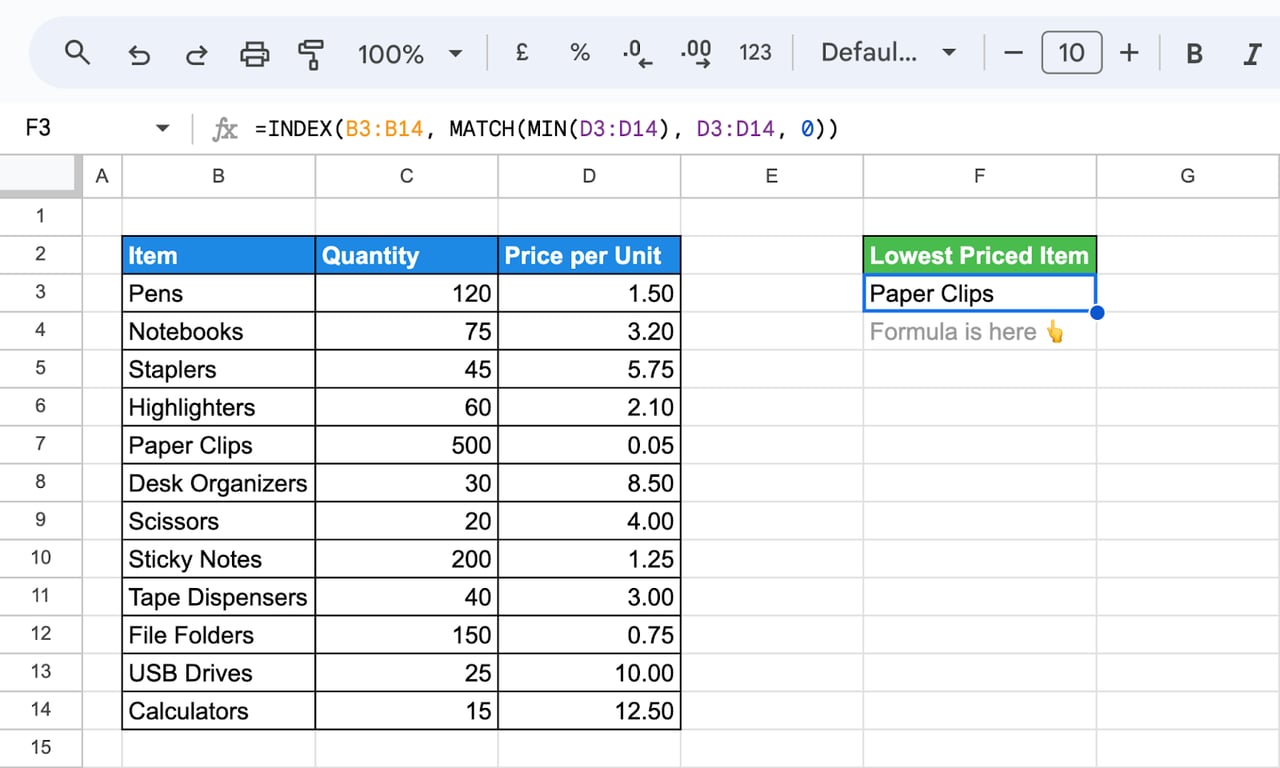Select the price cell 5.75
Screen dimensions: 1280x768
click(589, 369)
